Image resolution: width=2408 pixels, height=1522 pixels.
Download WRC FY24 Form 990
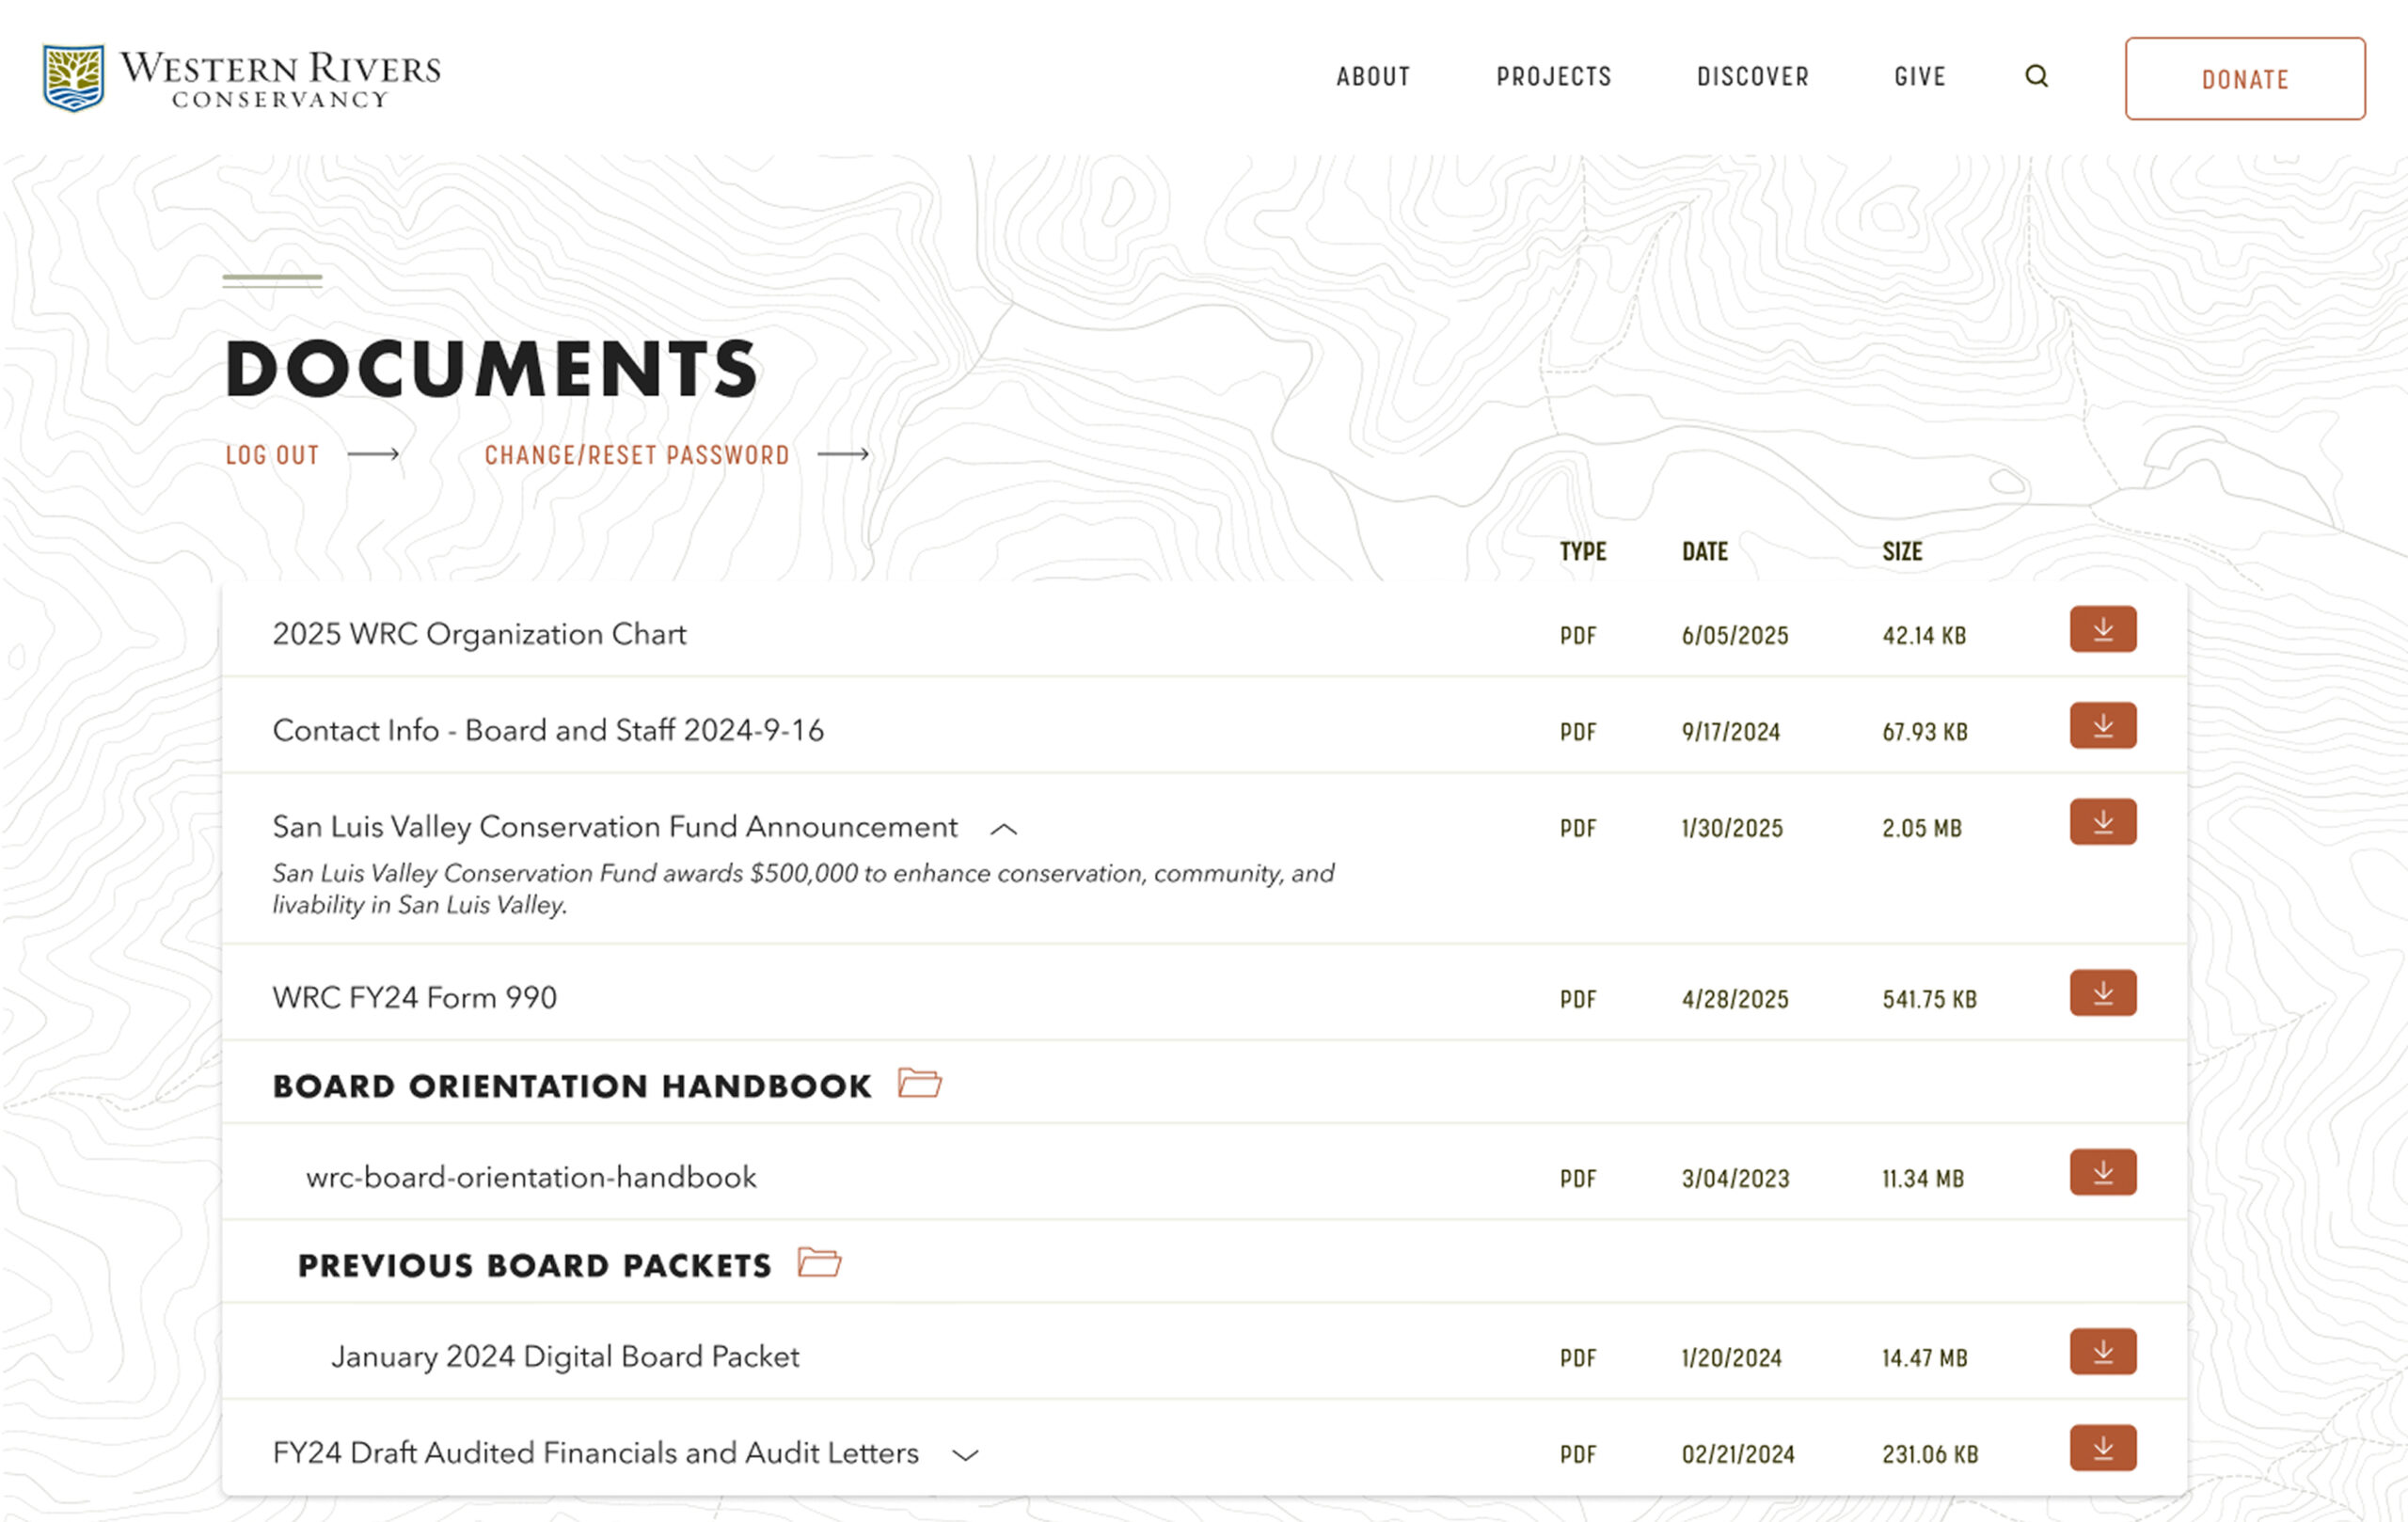click(x=2102, y=992)
